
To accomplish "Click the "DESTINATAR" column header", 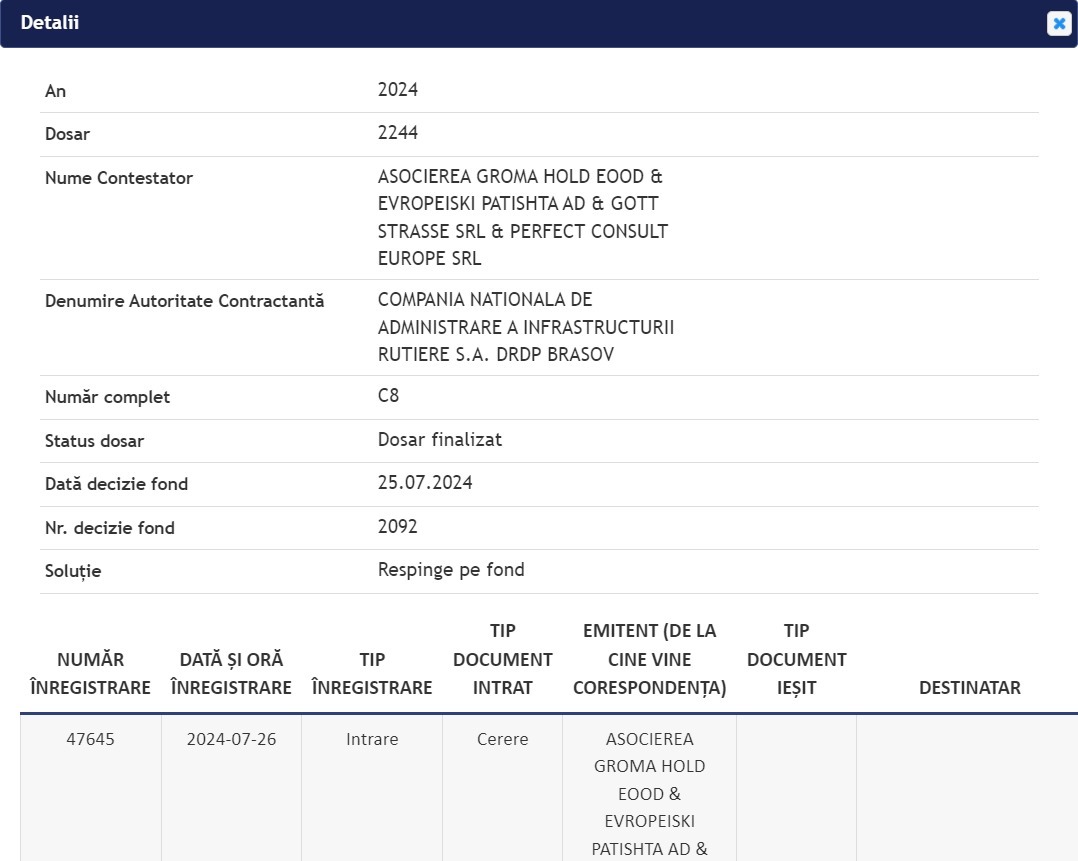I will click(969, 688).
